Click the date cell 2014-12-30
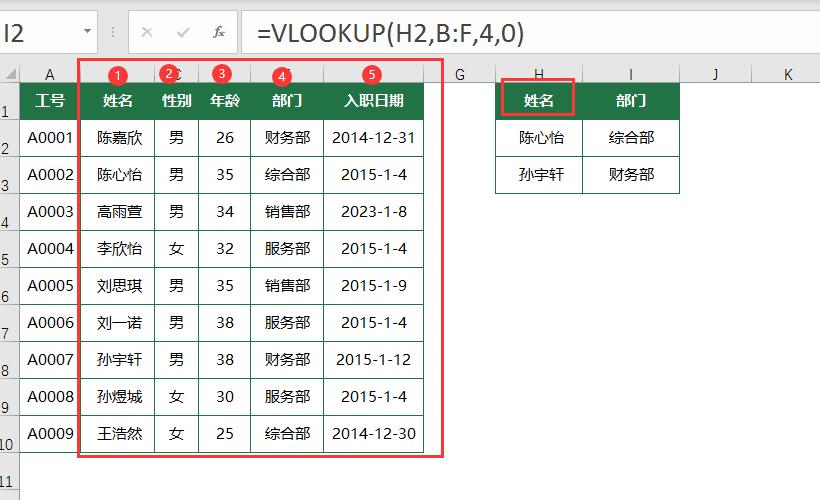Viewport: 820px width, 500px height. point(374,434)
